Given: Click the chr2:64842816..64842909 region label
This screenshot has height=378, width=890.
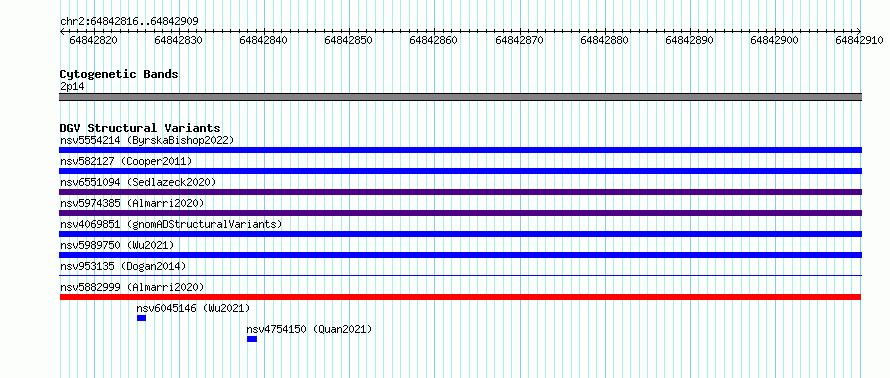Looking at the screenshot, I should point(129,21).
